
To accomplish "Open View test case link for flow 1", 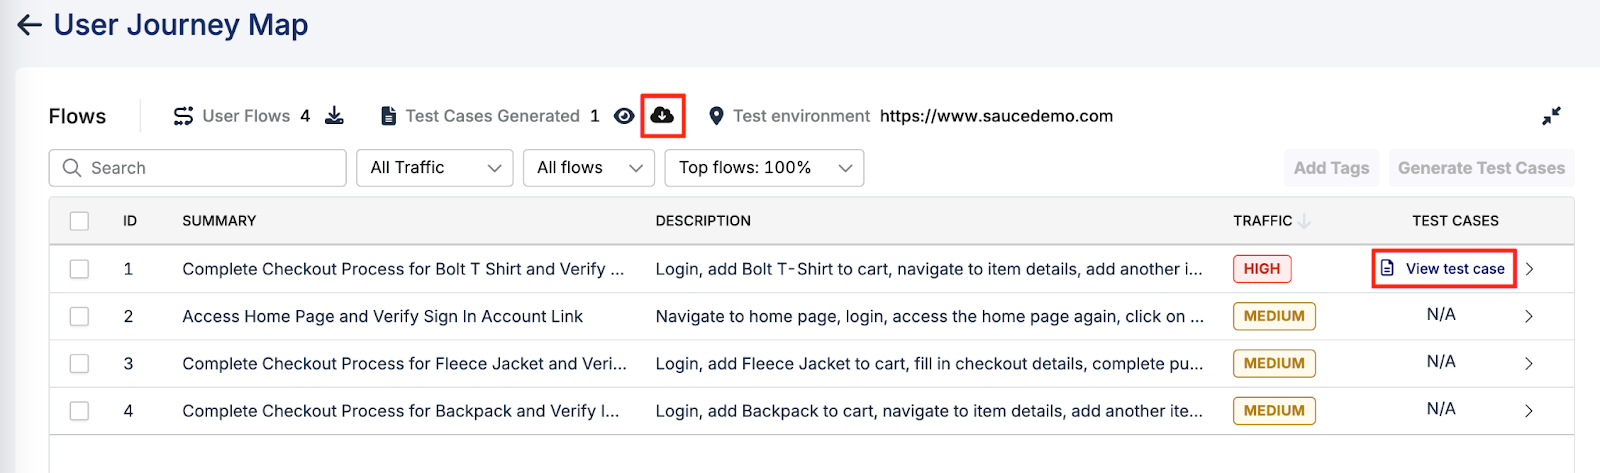I will (x=1444, y=269).
